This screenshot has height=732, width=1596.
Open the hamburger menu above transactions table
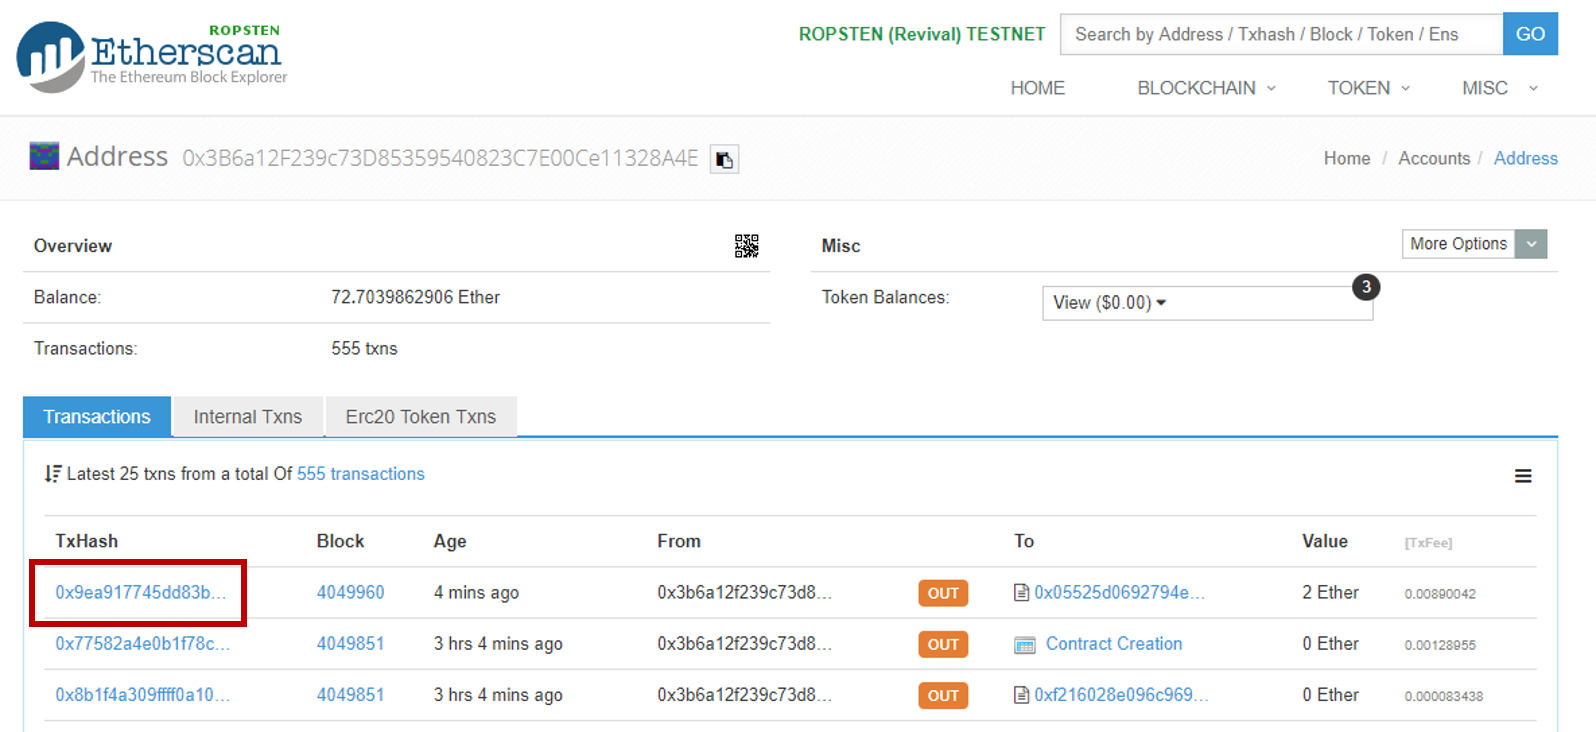pos(1523,476)
